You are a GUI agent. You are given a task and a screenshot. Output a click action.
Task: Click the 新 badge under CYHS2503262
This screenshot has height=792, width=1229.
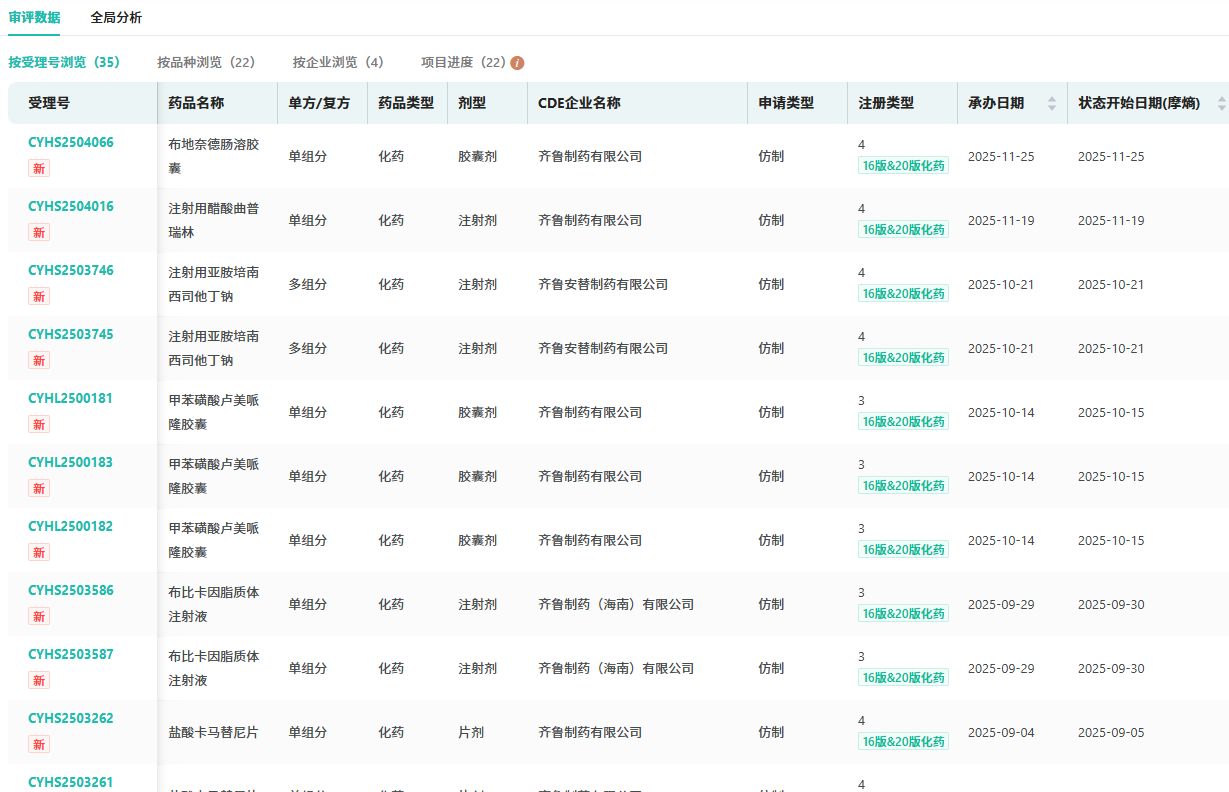(39, 745)
